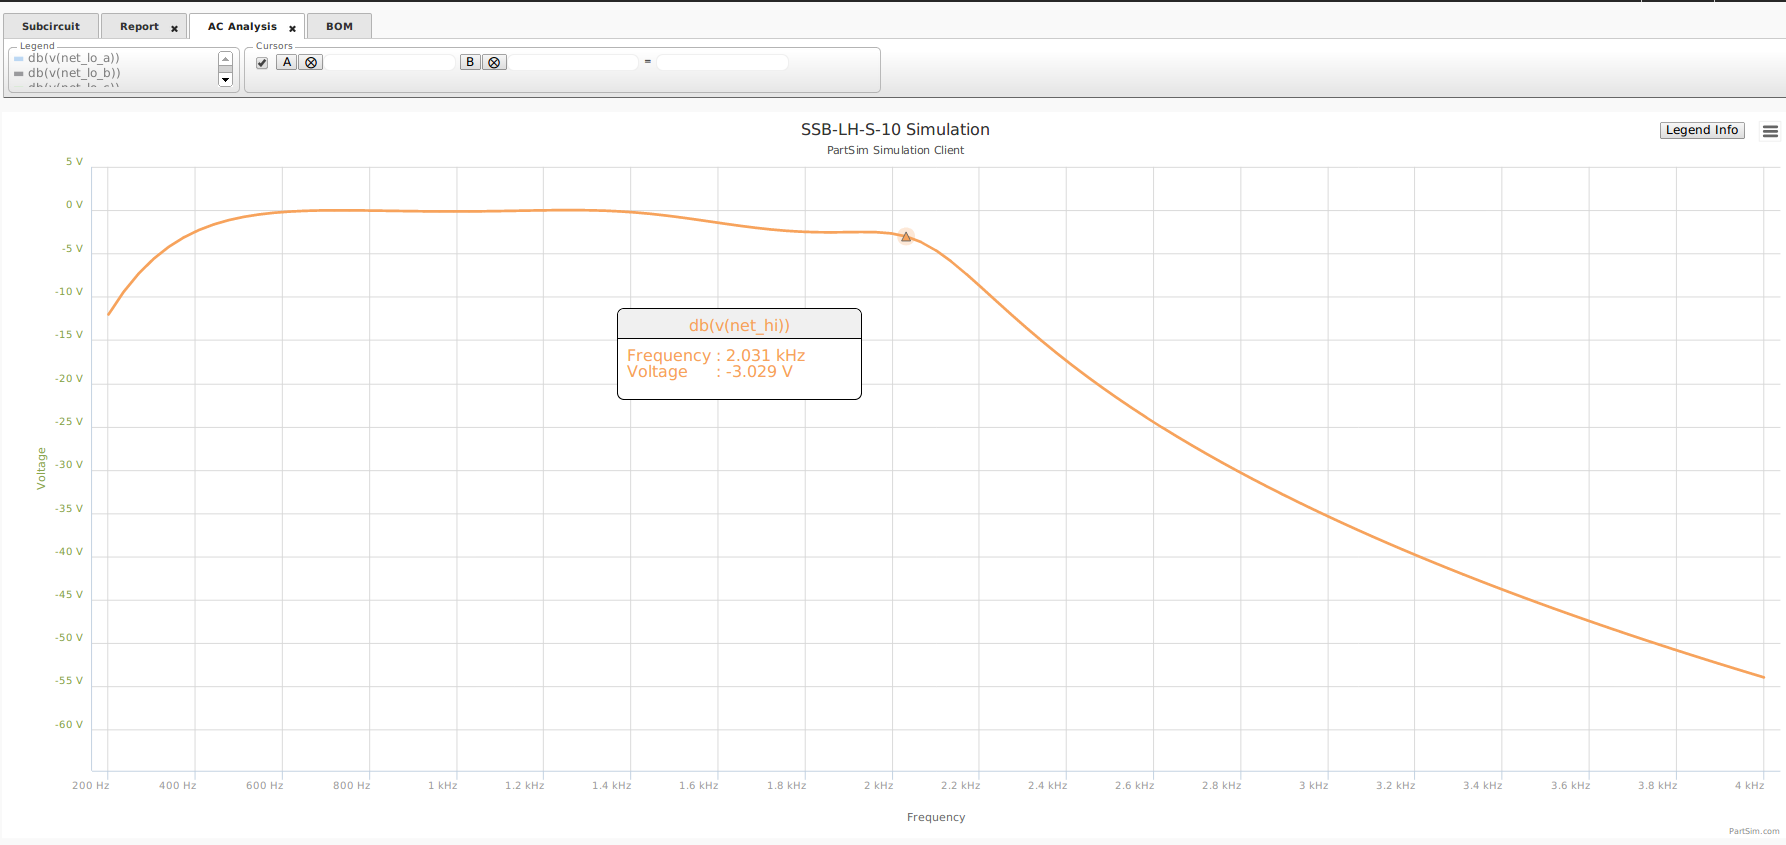Viewport: 1786px width, 845px height.
Task: Click the cursor A value field
Action: pos(390,62)
